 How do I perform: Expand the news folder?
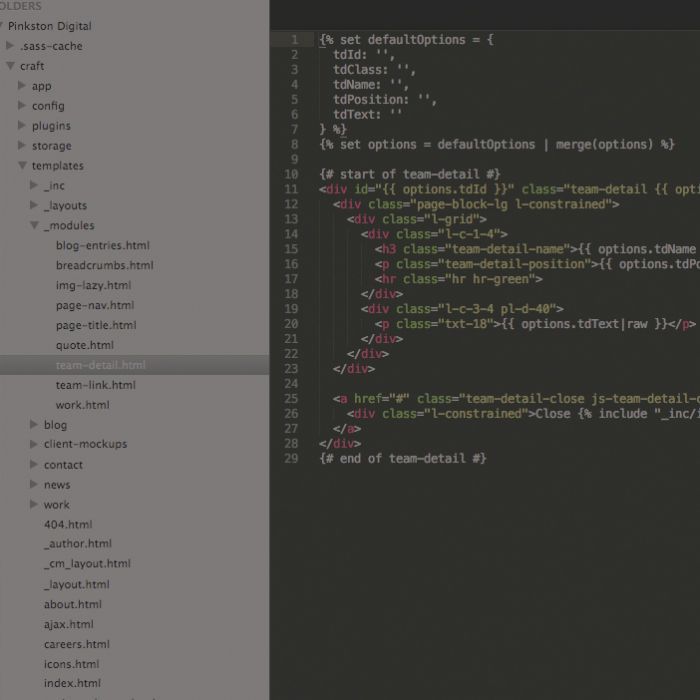(x=35, y=484)
